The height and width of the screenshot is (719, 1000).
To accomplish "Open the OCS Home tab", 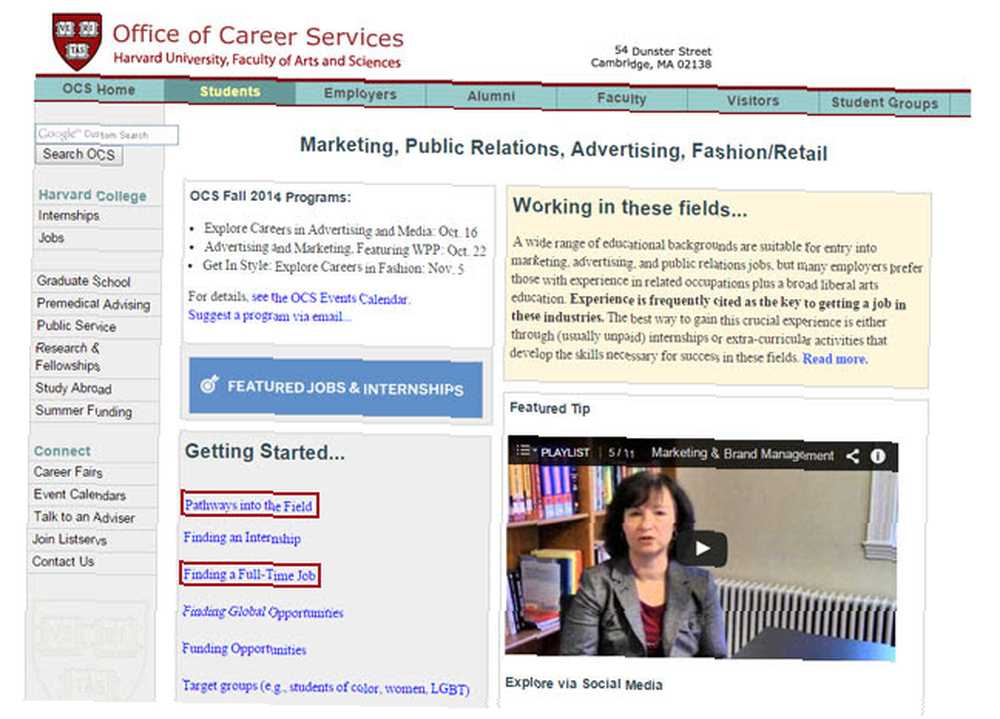I will click(99, 89).
